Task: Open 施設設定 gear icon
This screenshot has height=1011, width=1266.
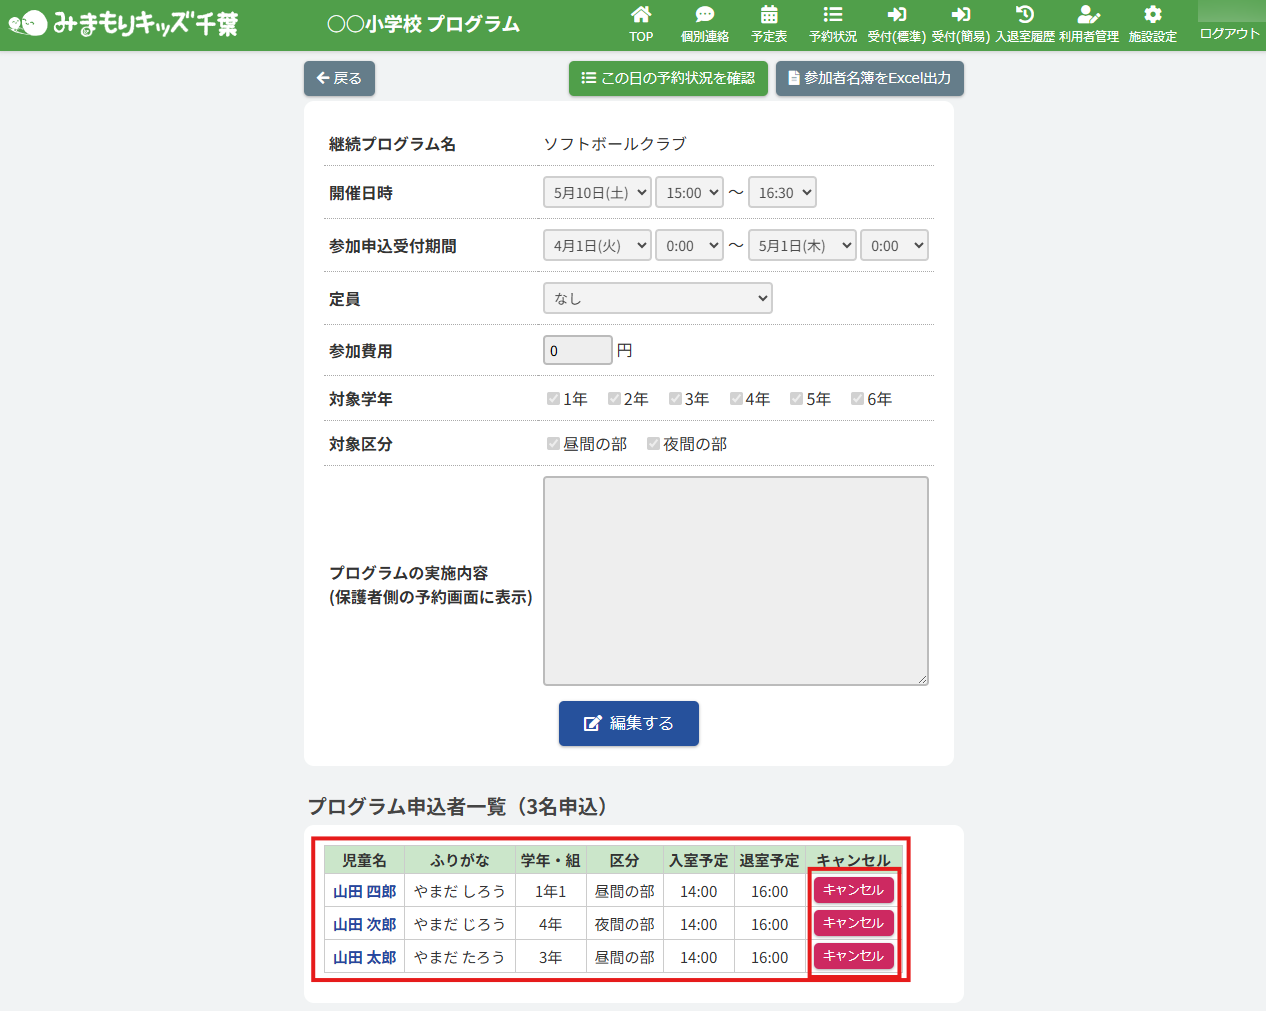Action: (1153, 15)
